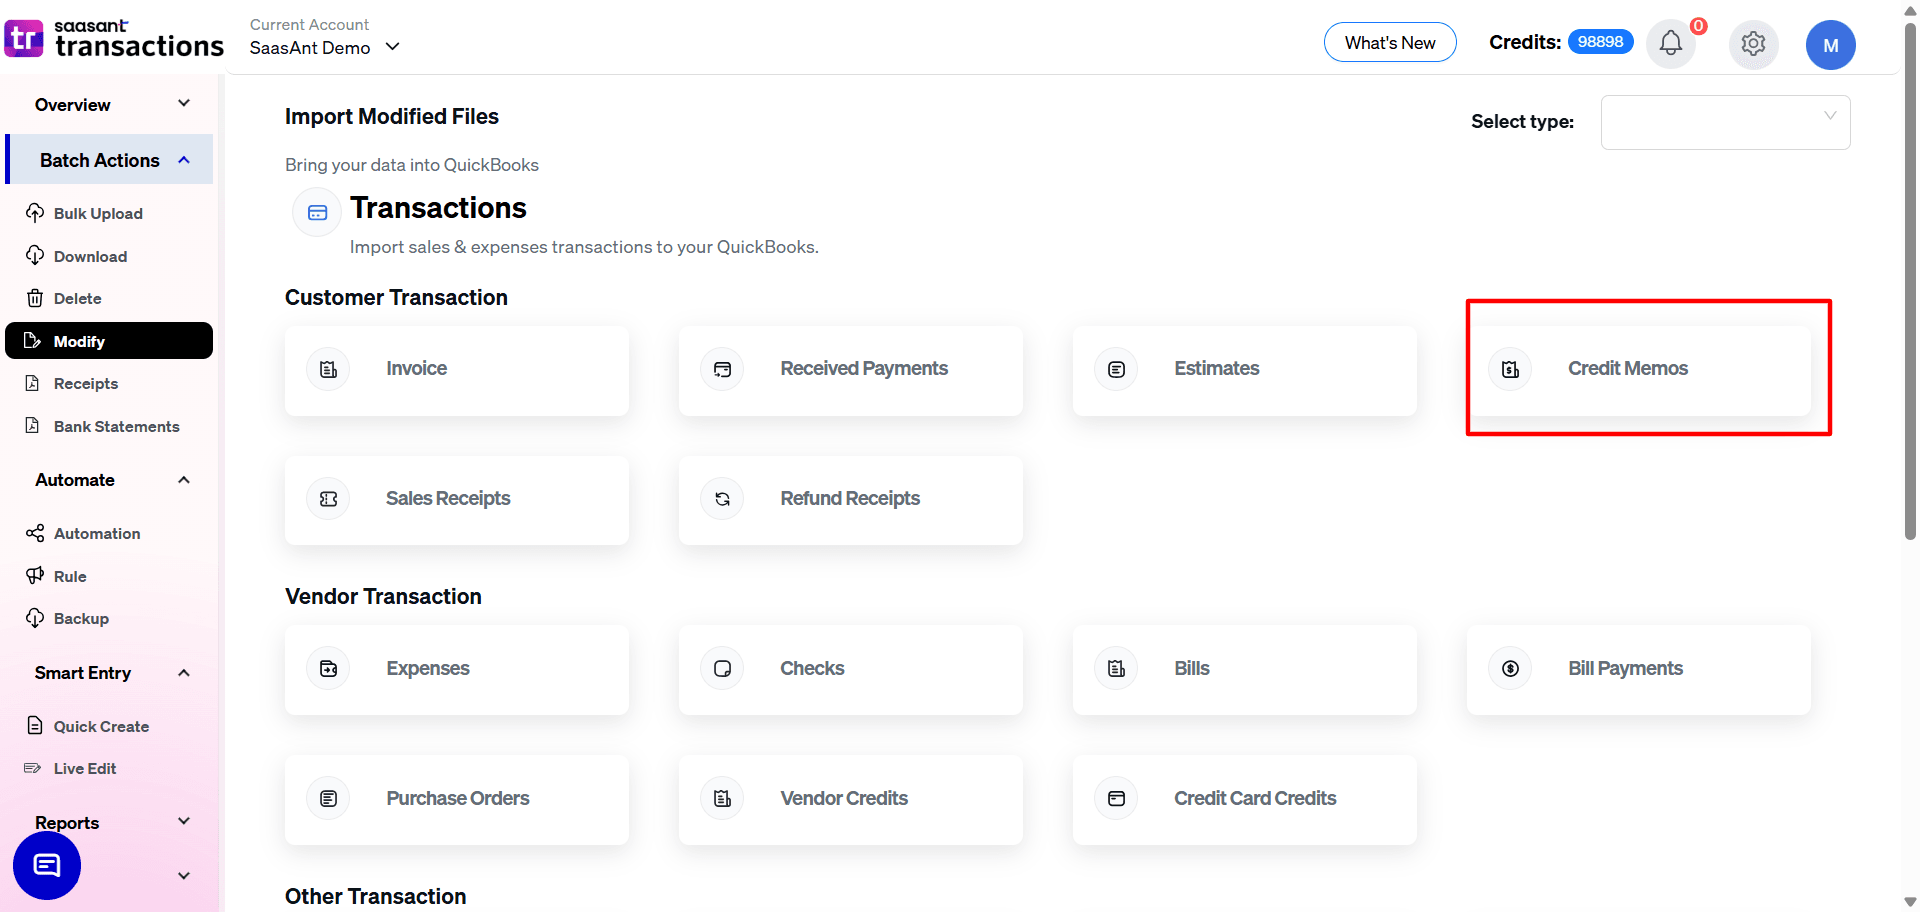Screen dimensions: 1920x912
Task: Open the chat support bubble
Action: [46, 864]
